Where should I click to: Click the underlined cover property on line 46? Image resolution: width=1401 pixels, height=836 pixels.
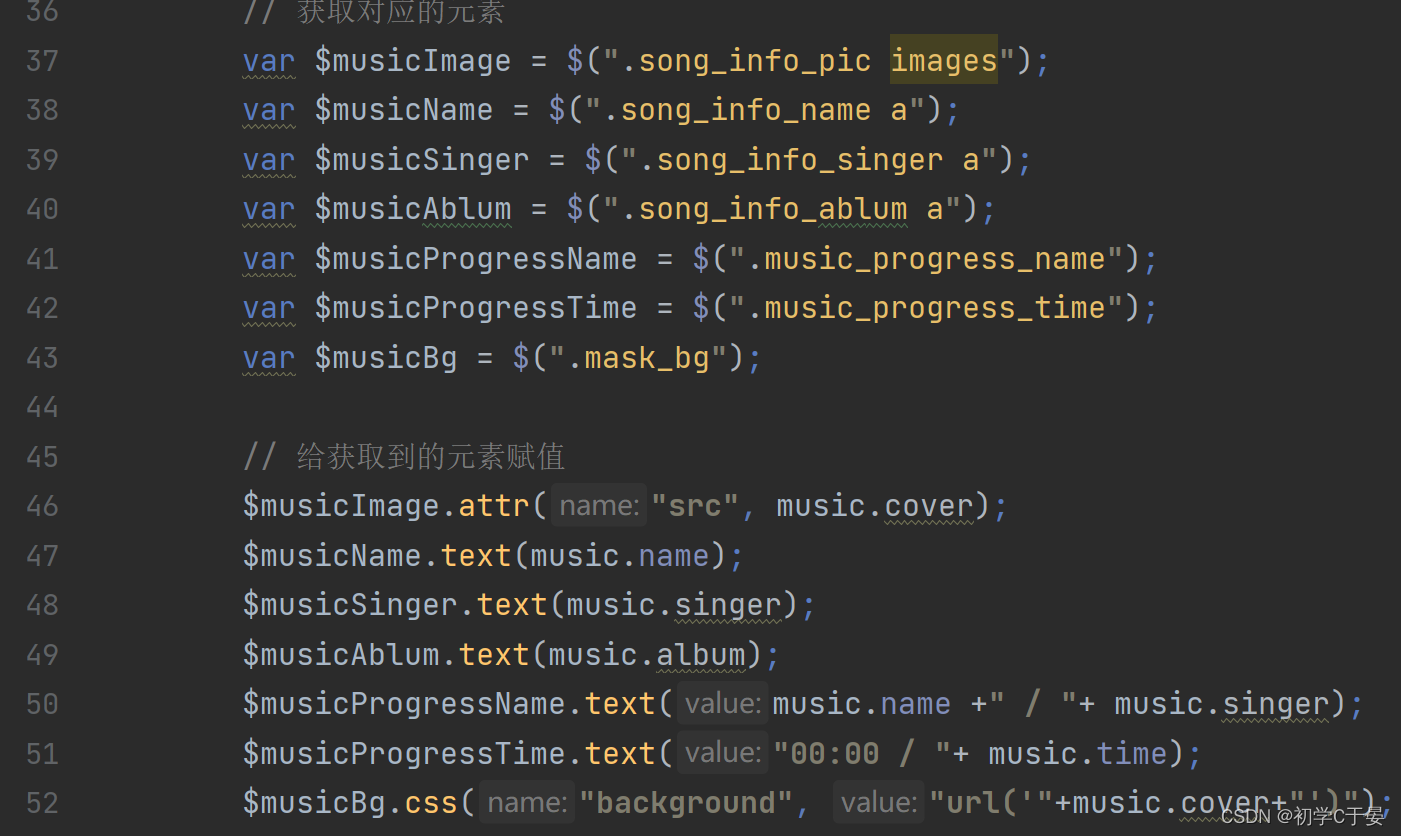click(929, 506)
